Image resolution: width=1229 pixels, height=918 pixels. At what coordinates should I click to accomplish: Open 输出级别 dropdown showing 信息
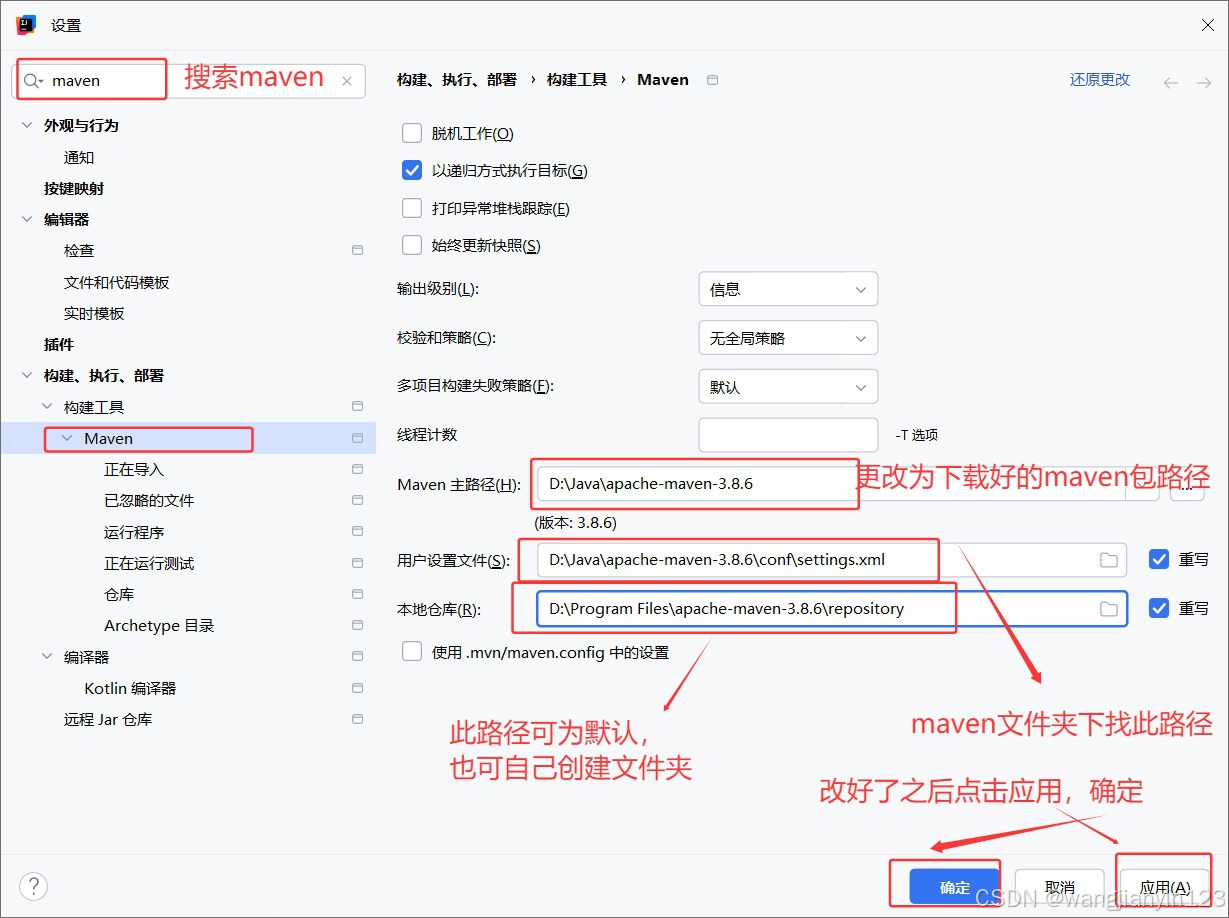(x=788, y=289)
